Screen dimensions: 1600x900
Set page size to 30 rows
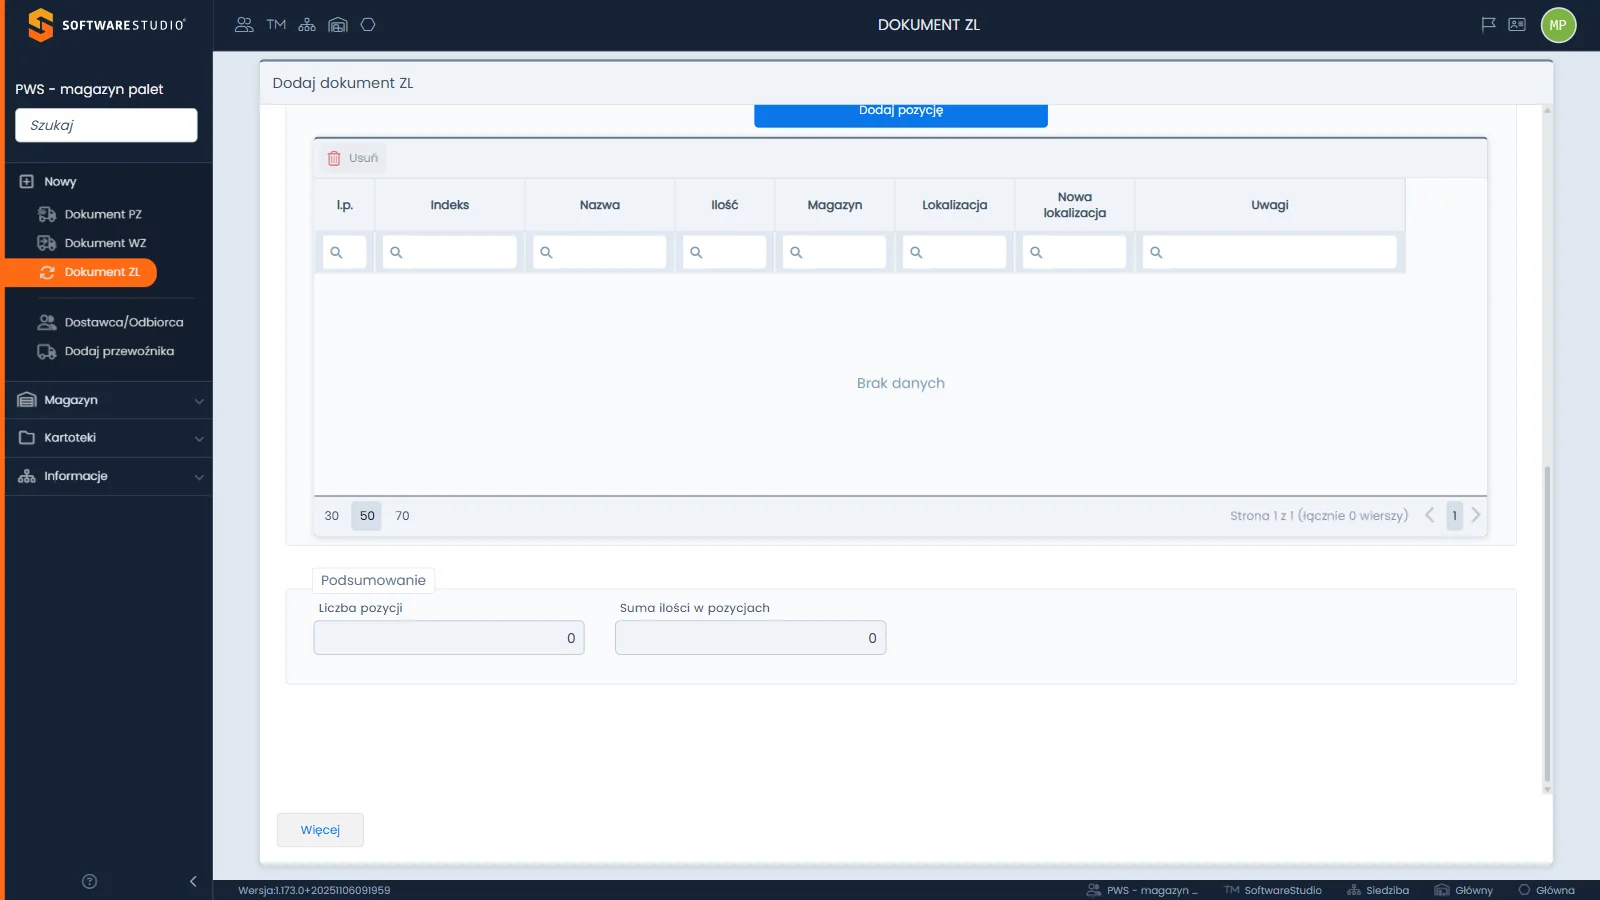click(332, 516)
